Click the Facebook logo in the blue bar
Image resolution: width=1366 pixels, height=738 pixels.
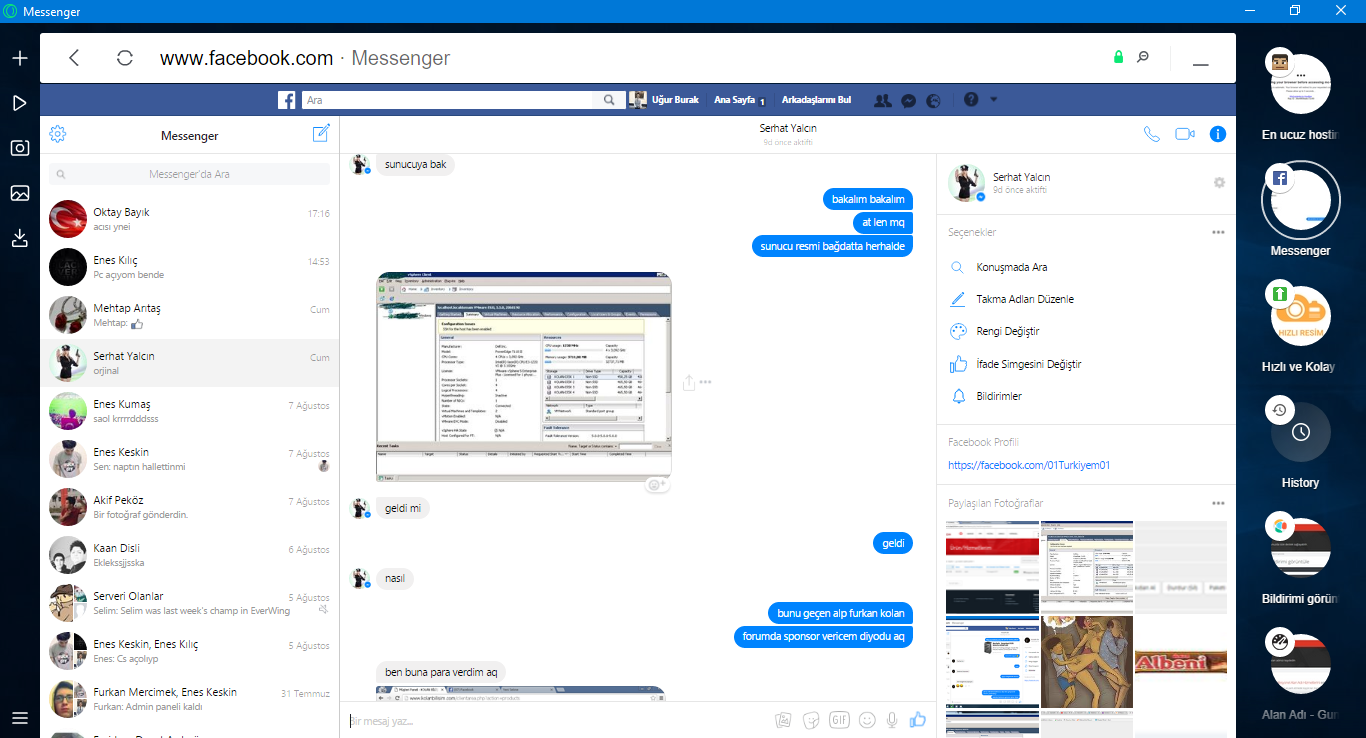coord(287,100)
